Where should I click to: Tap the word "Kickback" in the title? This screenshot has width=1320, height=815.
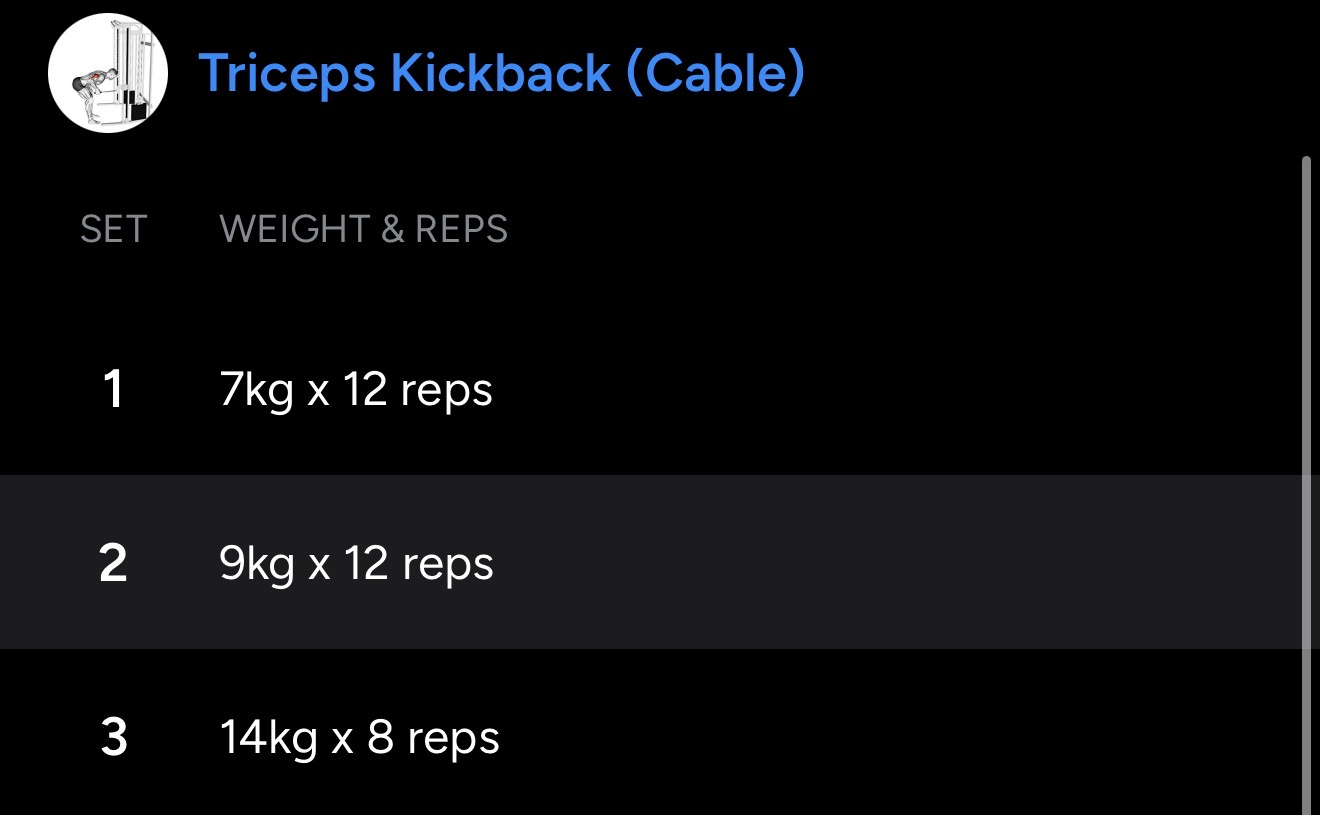pyautogui.click(x=500, y=73)
